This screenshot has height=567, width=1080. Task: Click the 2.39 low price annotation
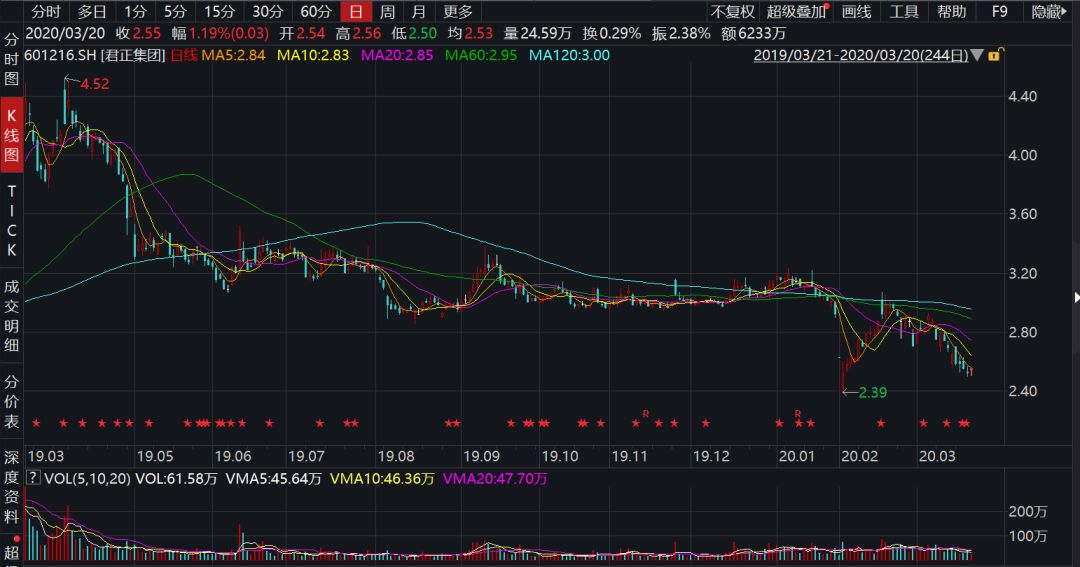point(872,393)
